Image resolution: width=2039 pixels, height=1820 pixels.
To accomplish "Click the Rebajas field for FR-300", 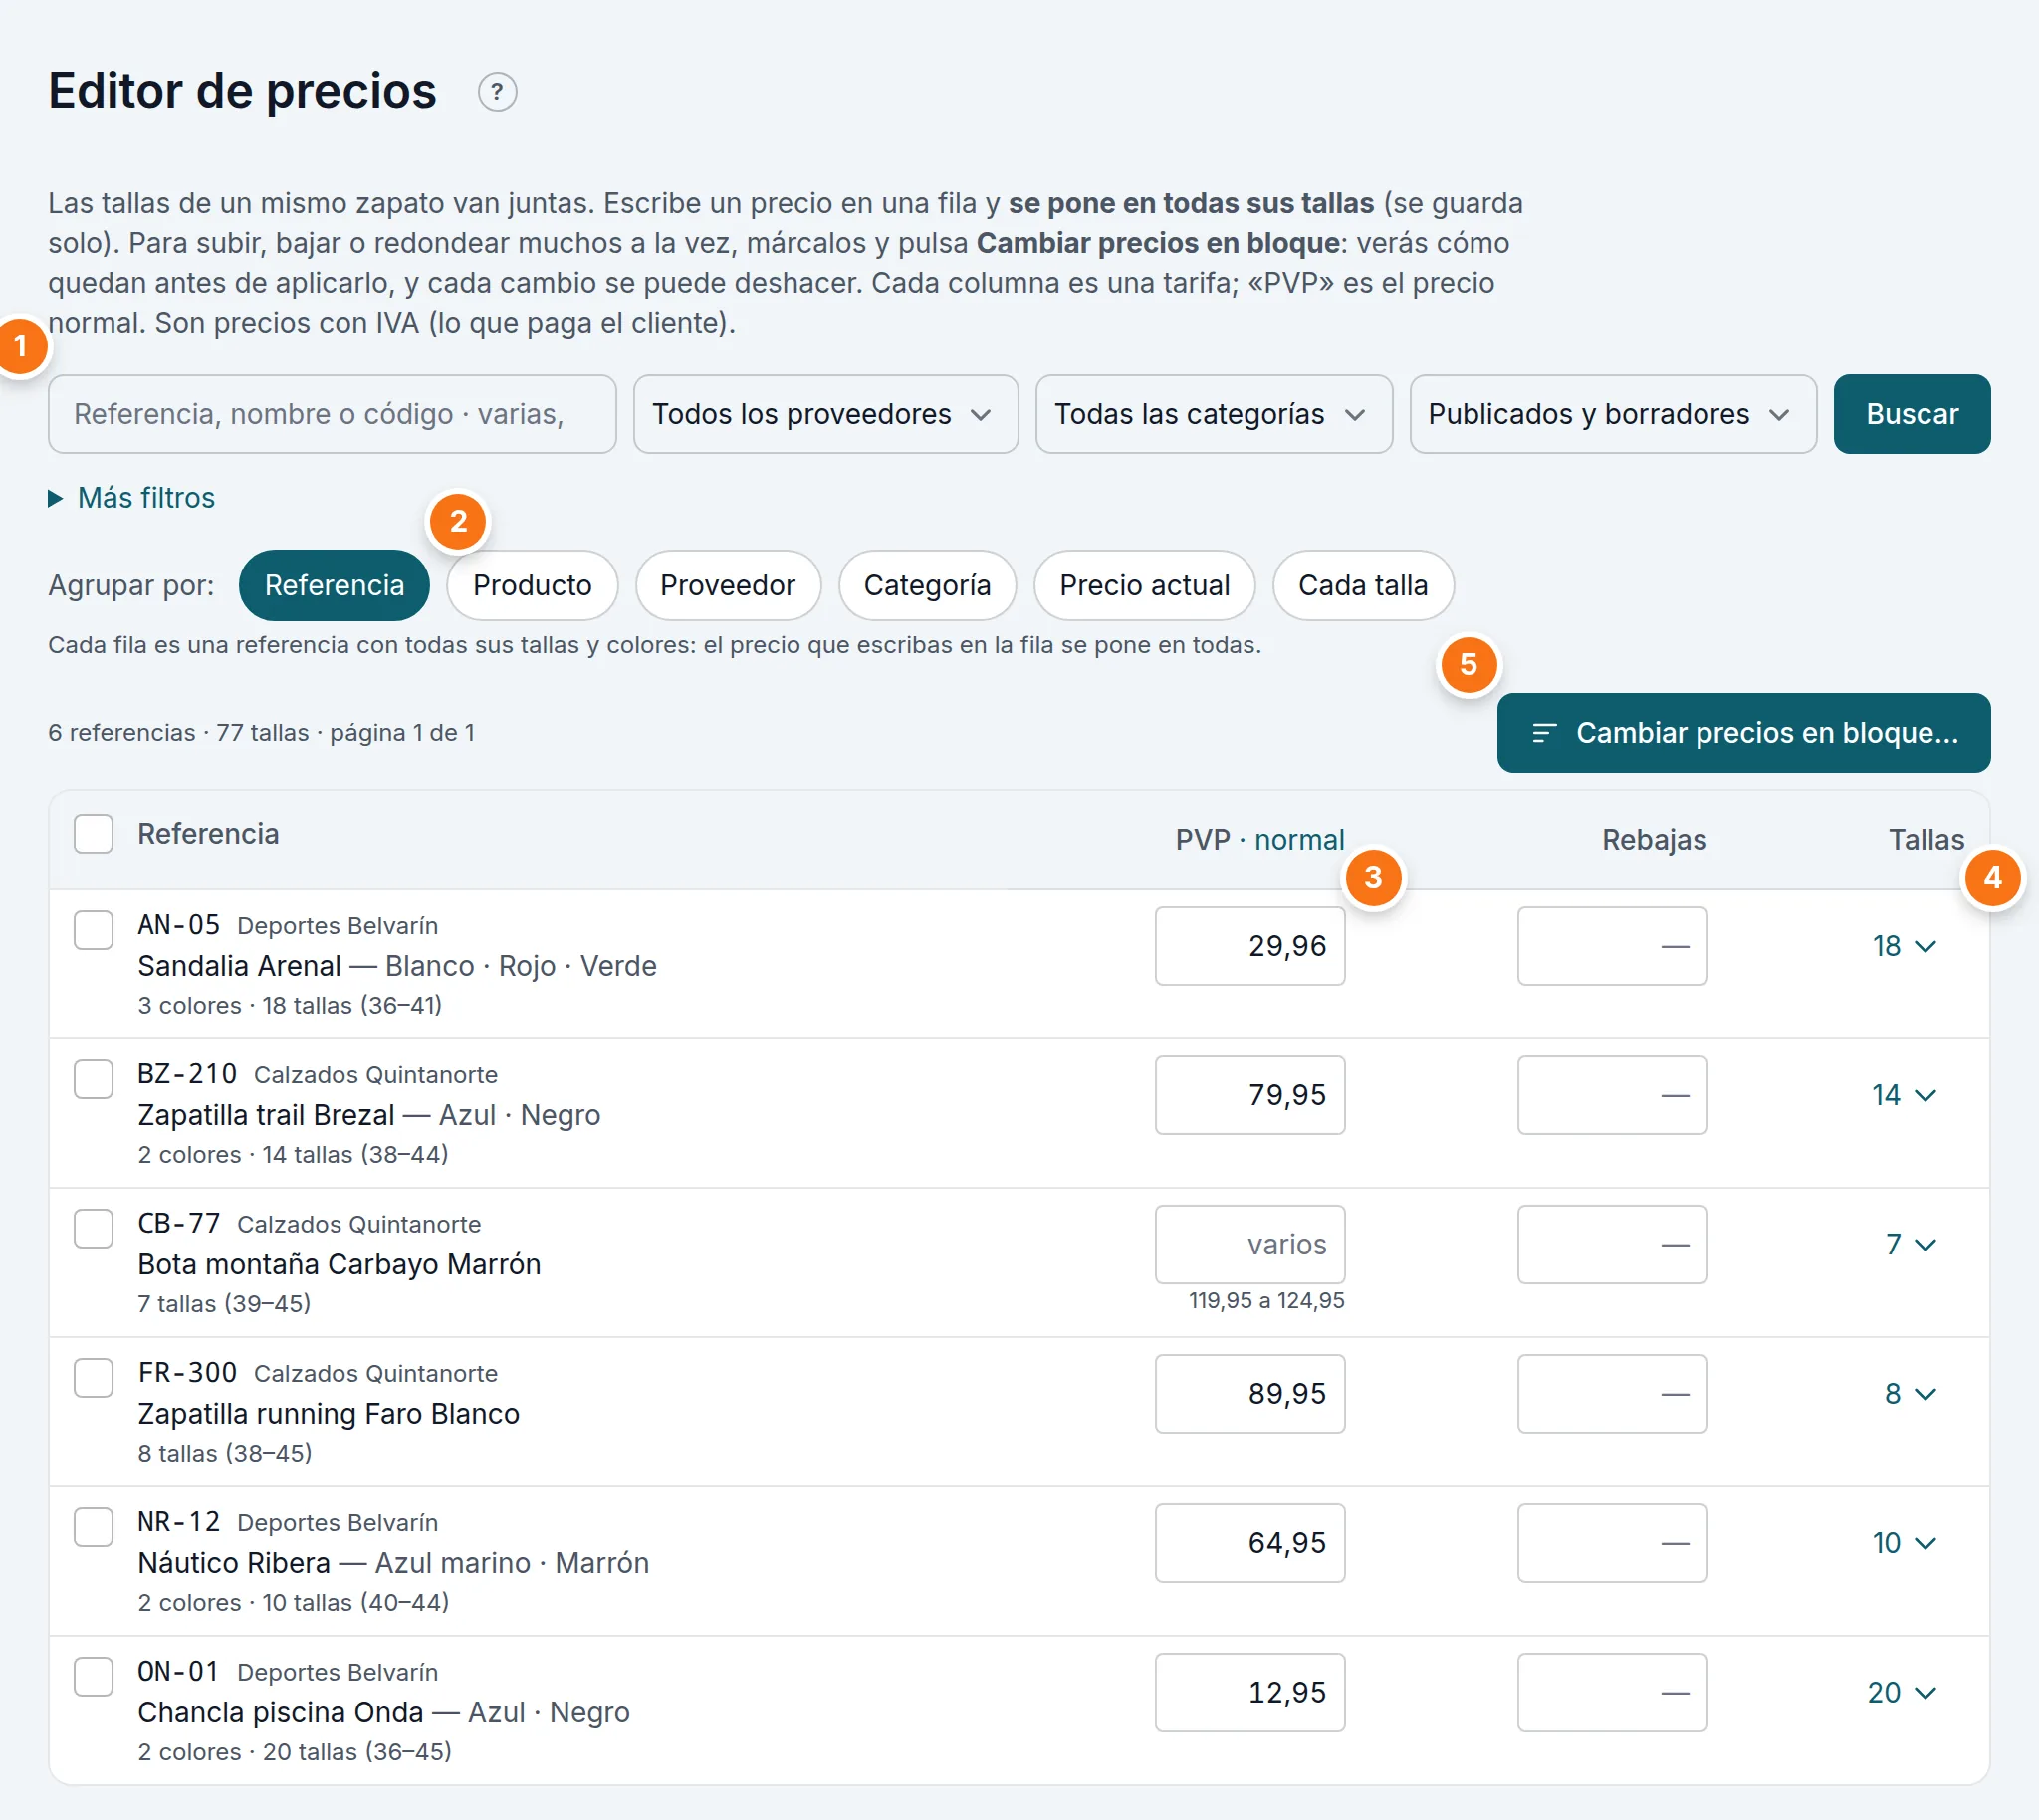I will [1612, 1394].
